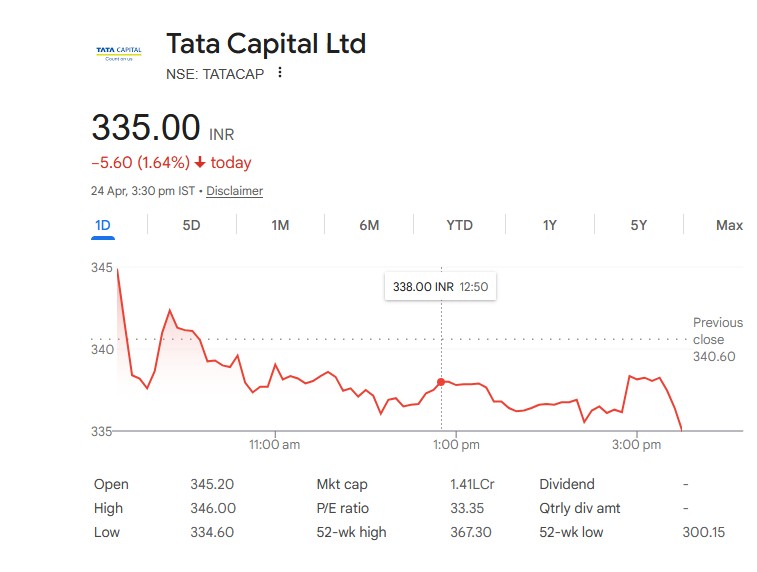This screenshot has height=572, width=757.
Task: Click the Mkt cap value 1.41LCr
Action: coord(472,484)
